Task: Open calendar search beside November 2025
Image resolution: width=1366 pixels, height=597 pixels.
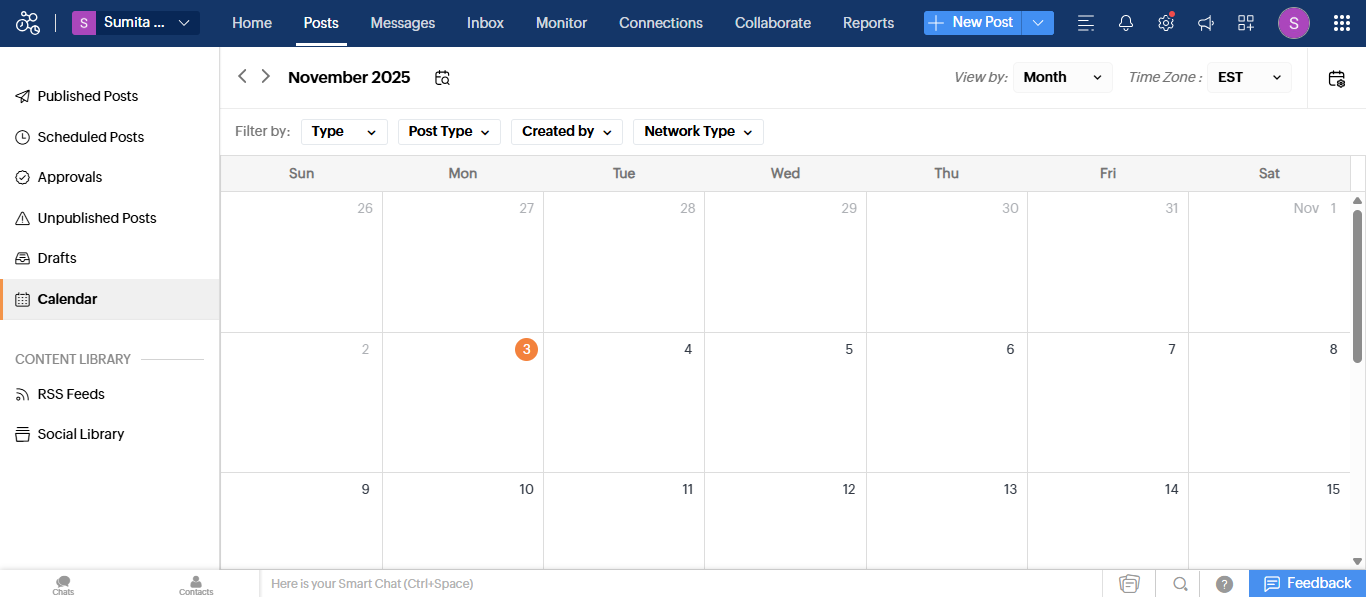Action: click(442, 76)
